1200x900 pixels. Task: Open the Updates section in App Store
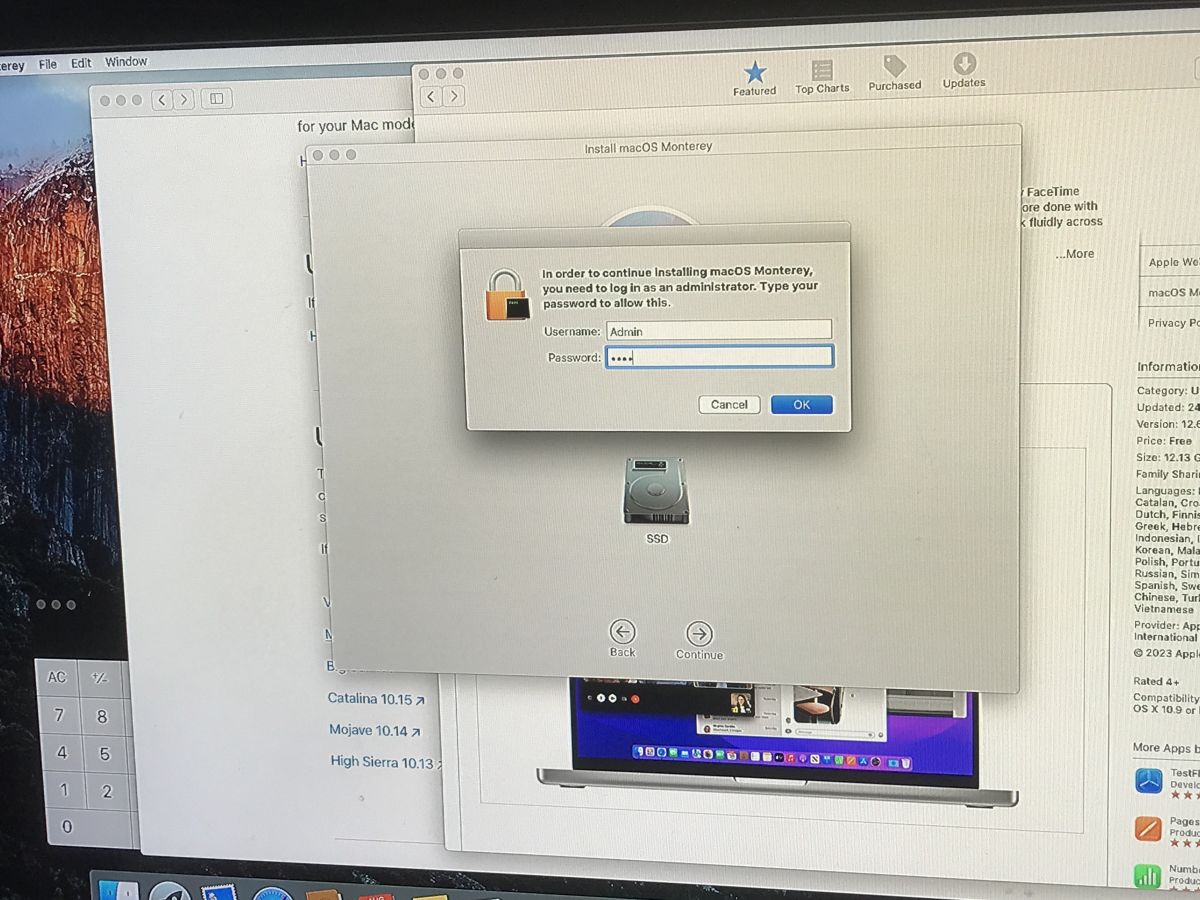click(964, 70)
